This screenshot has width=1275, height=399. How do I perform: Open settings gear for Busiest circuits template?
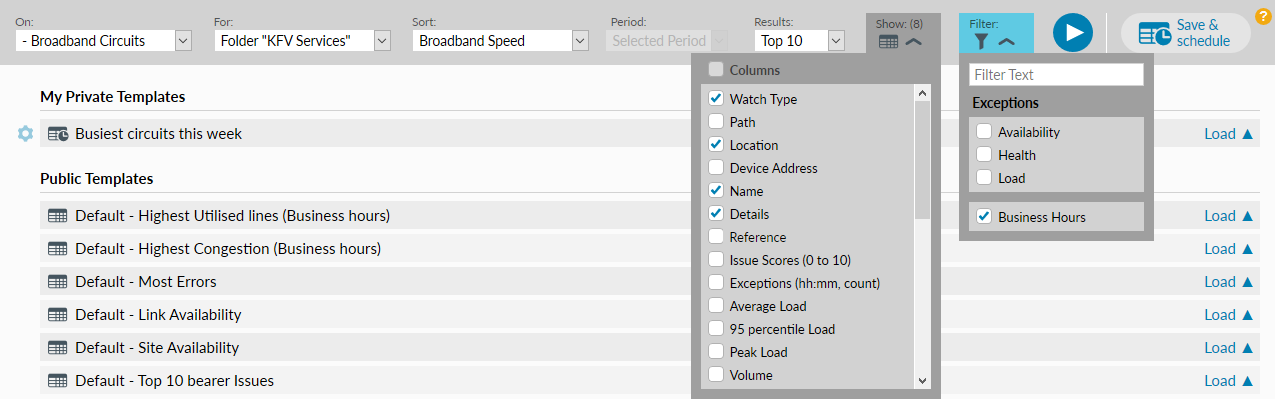[26, 134]
